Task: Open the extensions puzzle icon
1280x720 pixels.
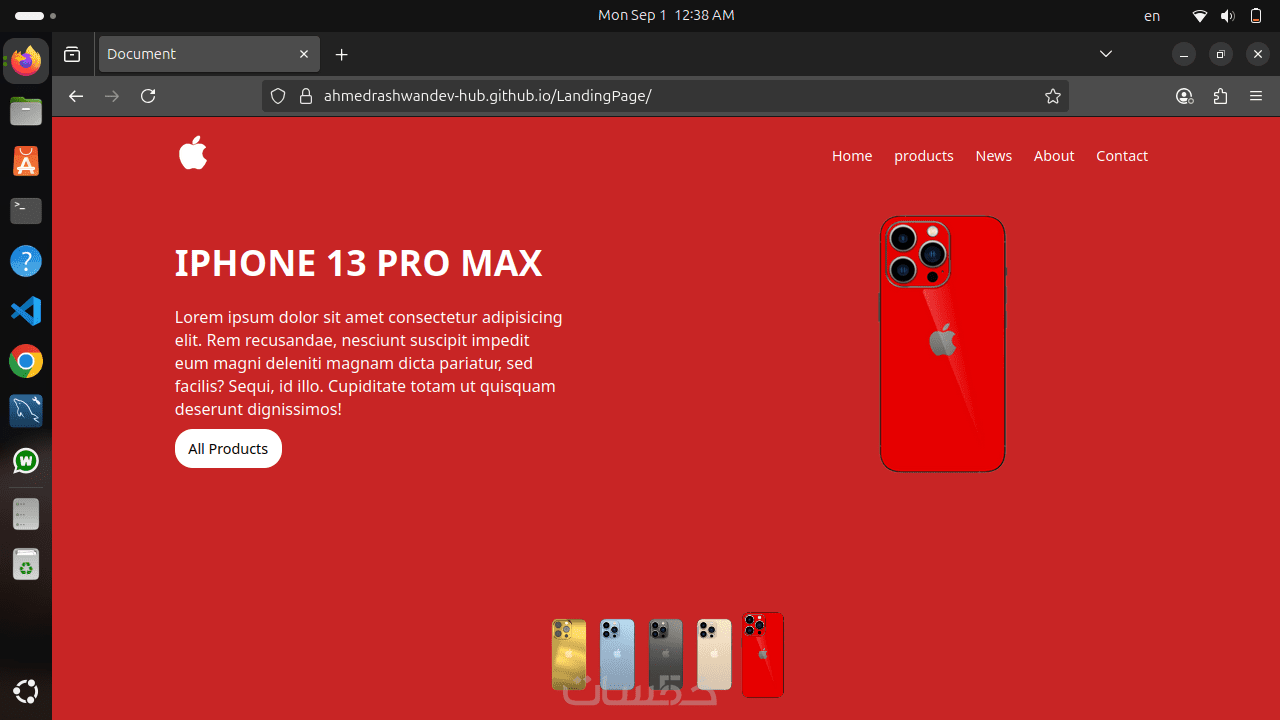Action: [x=1220, y=96]
